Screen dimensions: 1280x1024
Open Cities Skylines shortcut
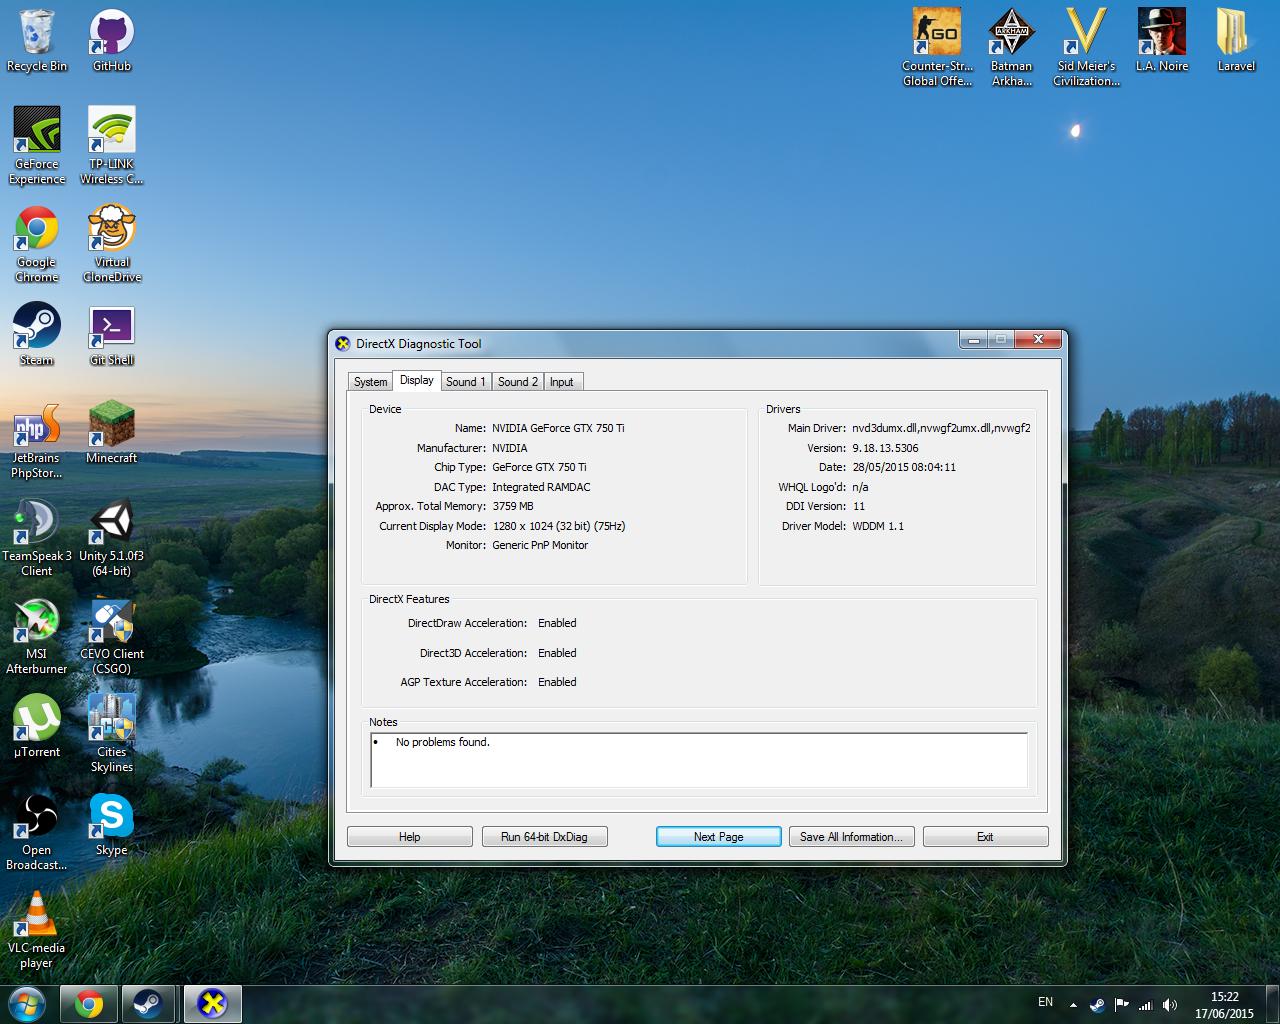click(x=112, y=734)
